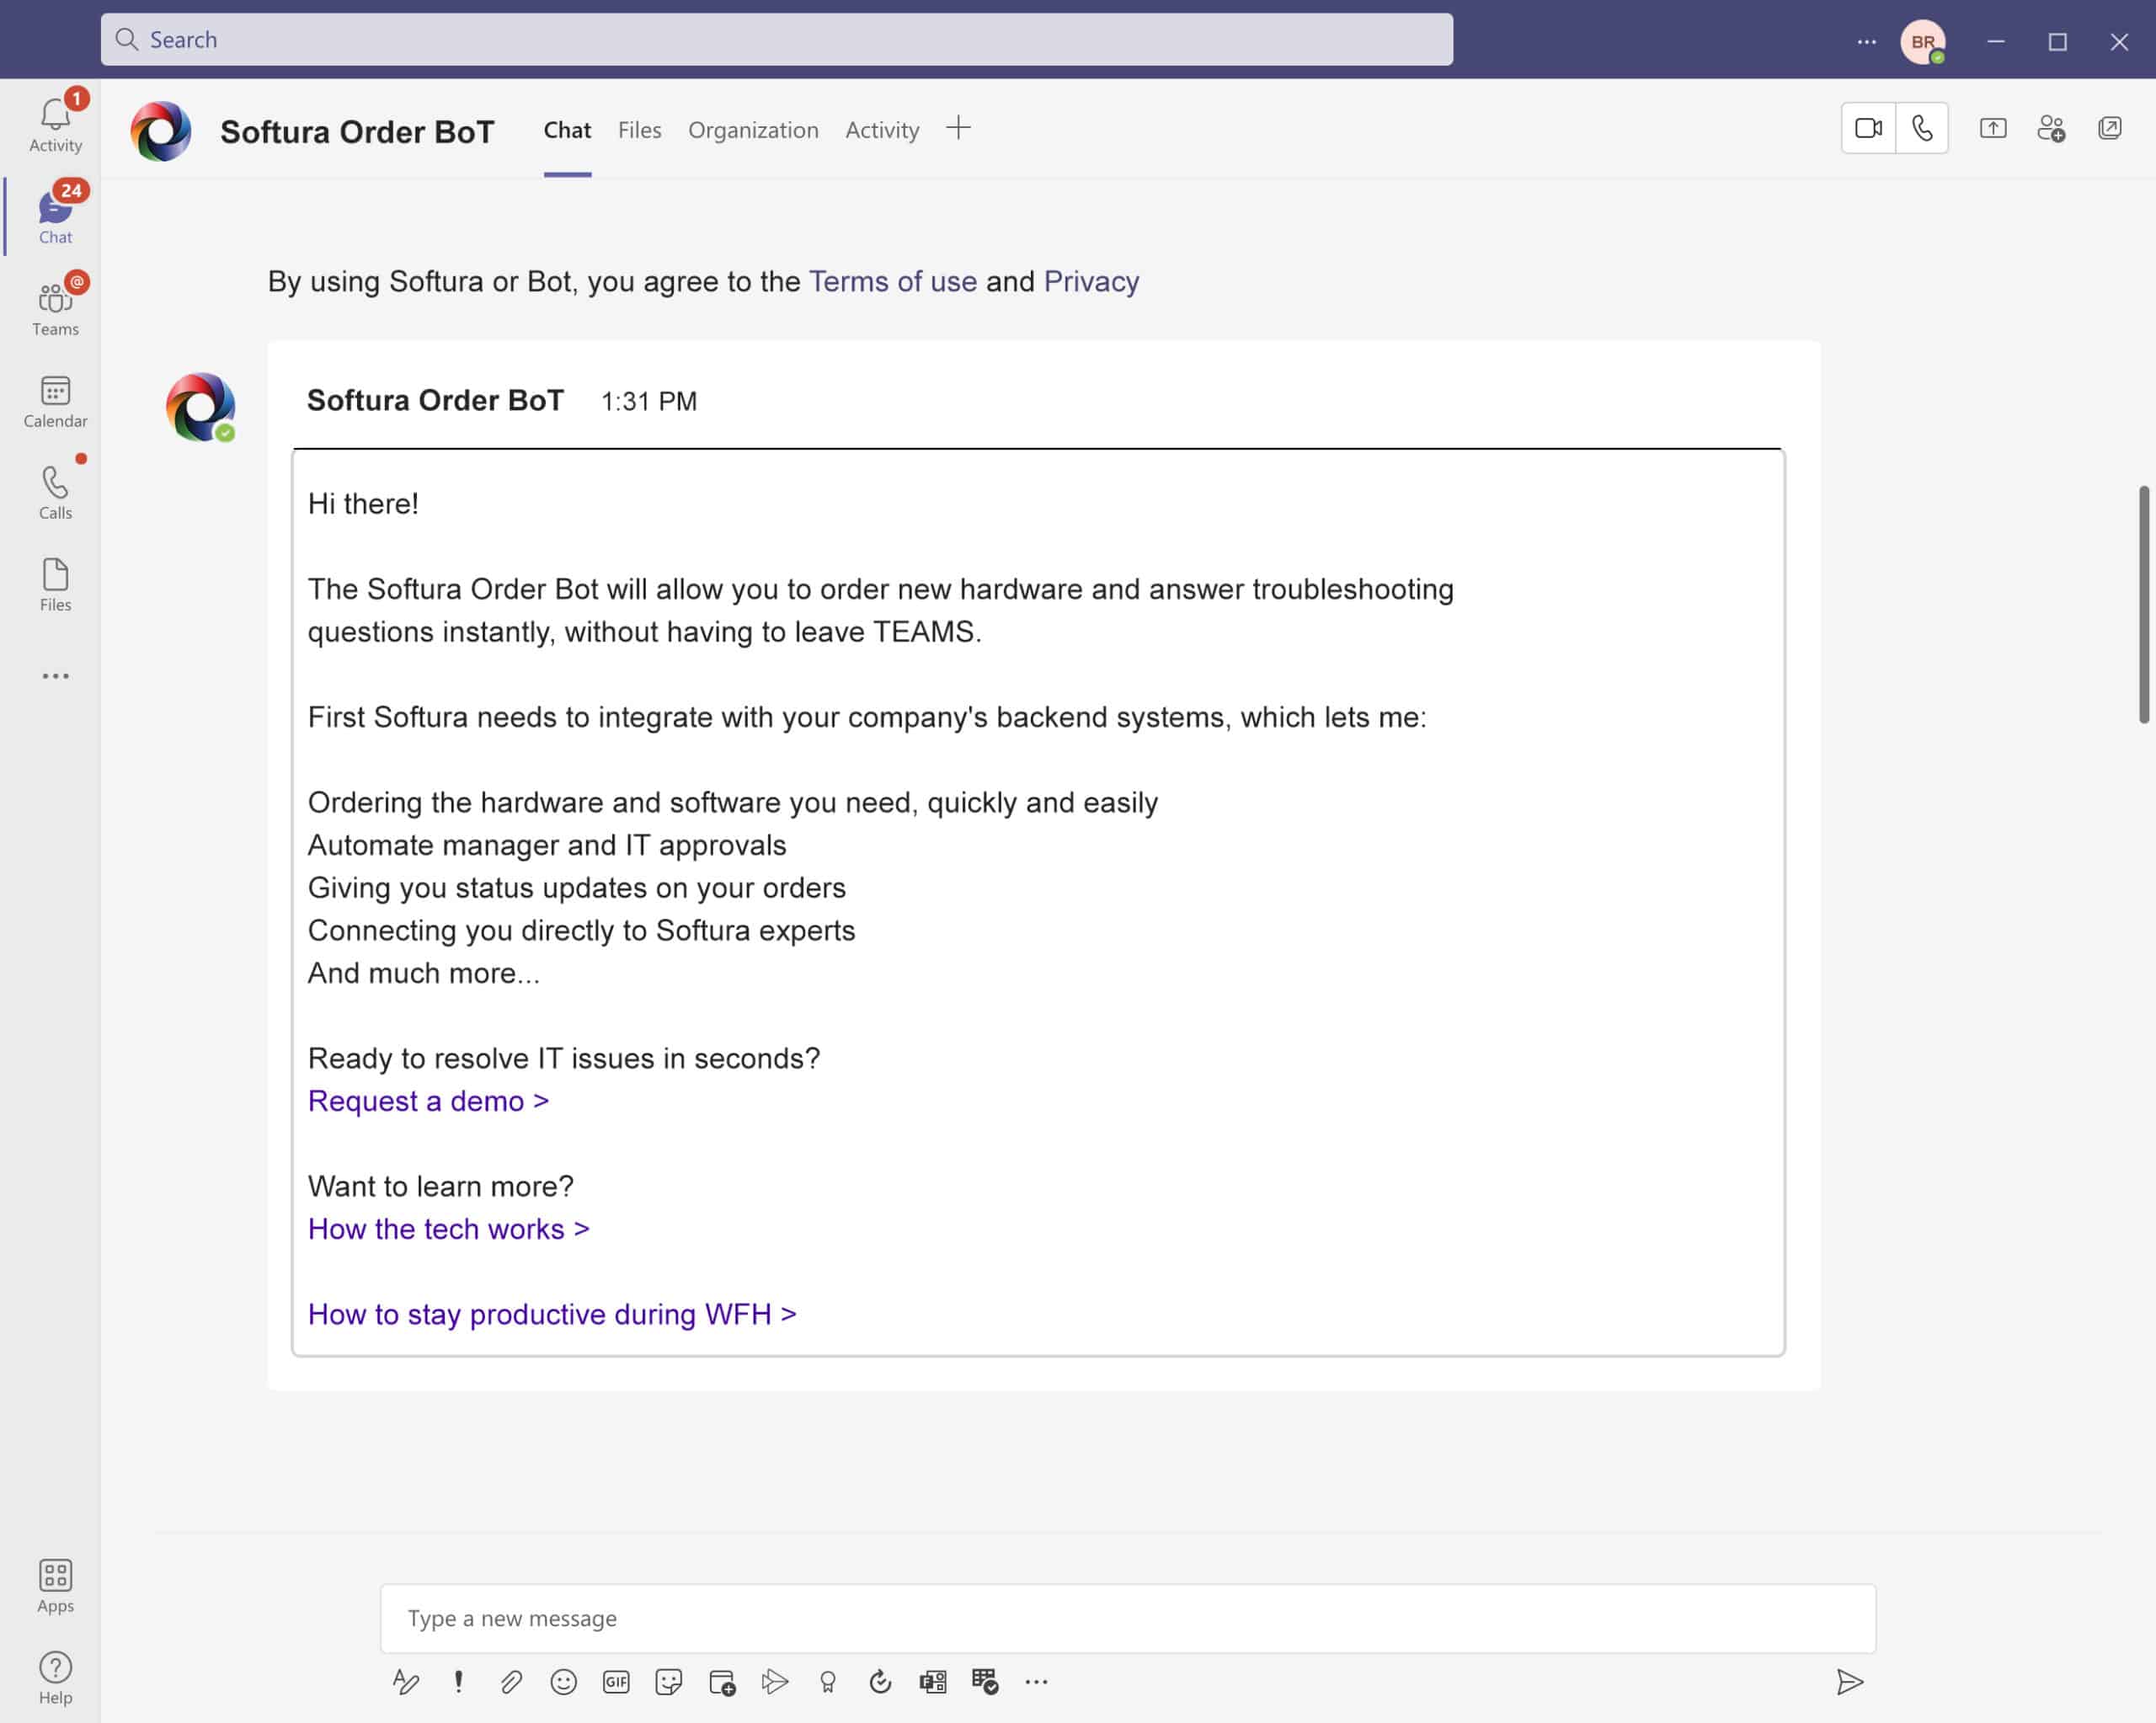
Task: Open the Approvals icon
Action: point(880,1682)
